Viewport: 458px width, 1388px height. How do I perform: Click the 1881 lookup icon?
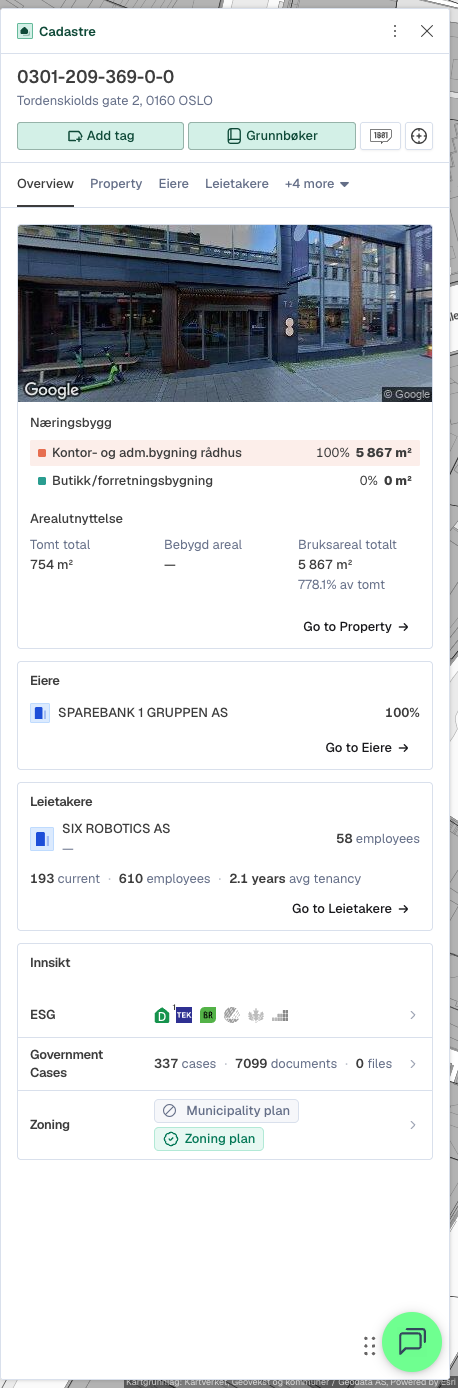[x=380, y=136]
